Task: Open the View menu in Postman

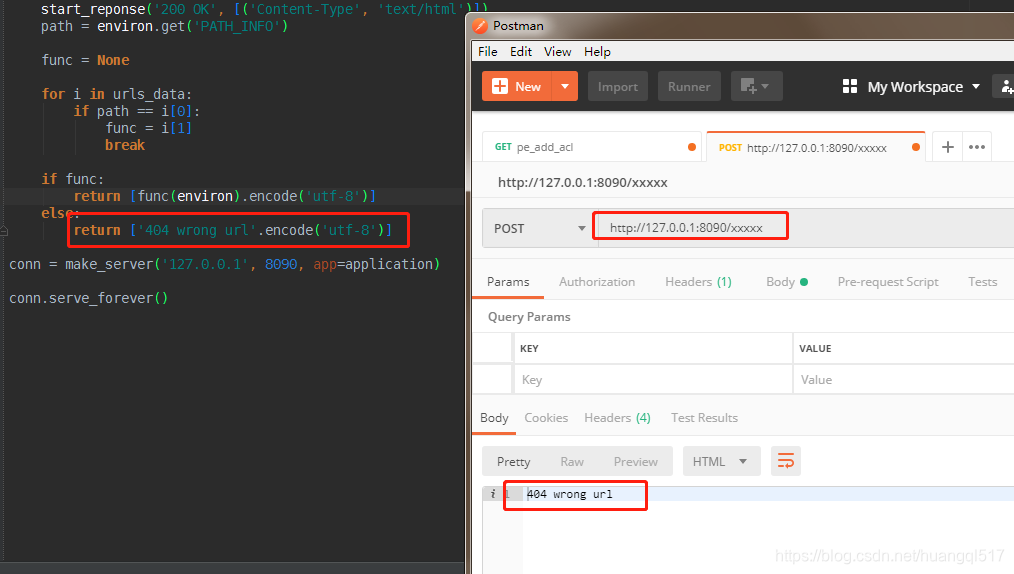Action: [557, 52]
